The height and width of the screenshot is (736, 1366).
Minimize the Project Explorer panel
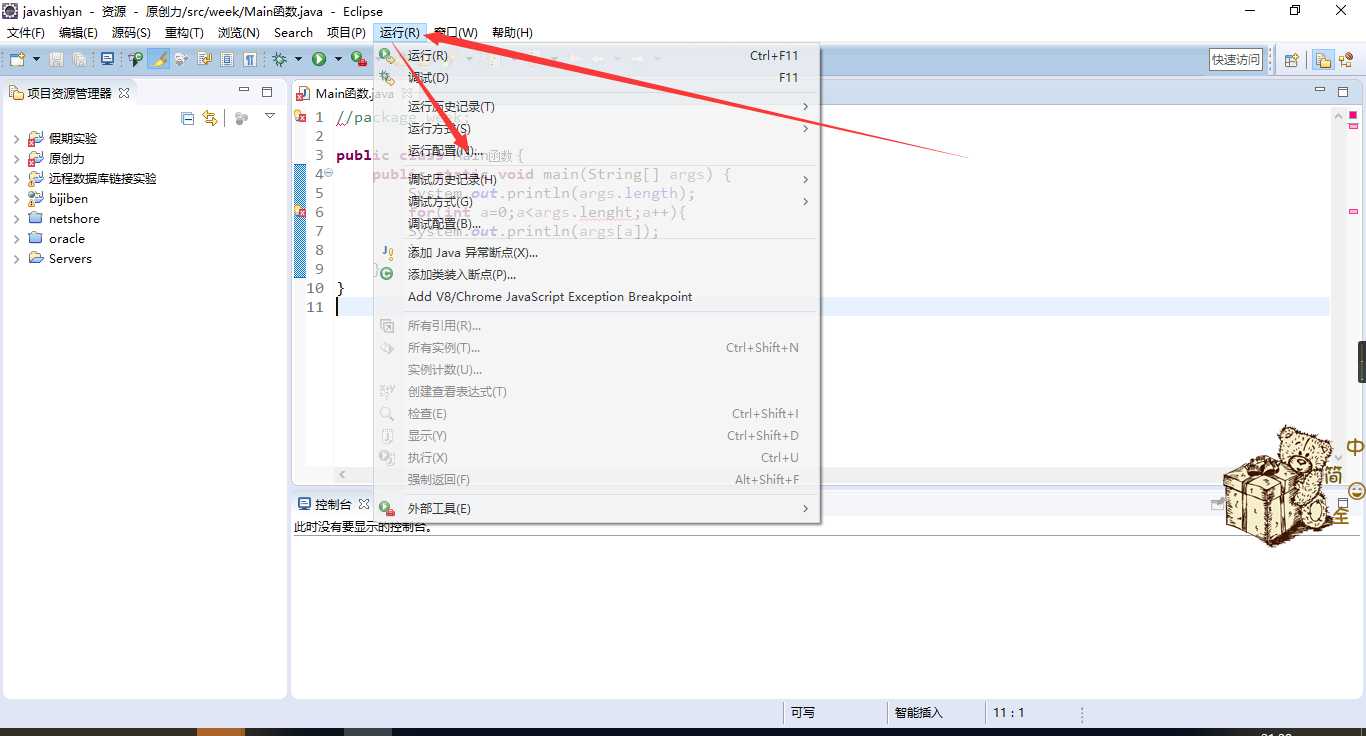(244, 91)
